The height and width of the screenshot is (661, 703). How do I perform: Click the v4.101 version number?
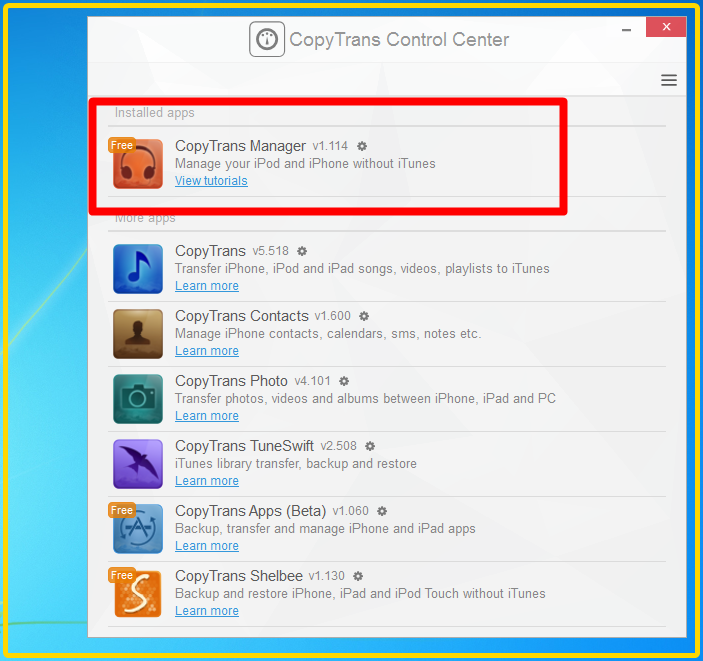coord(312,381)
